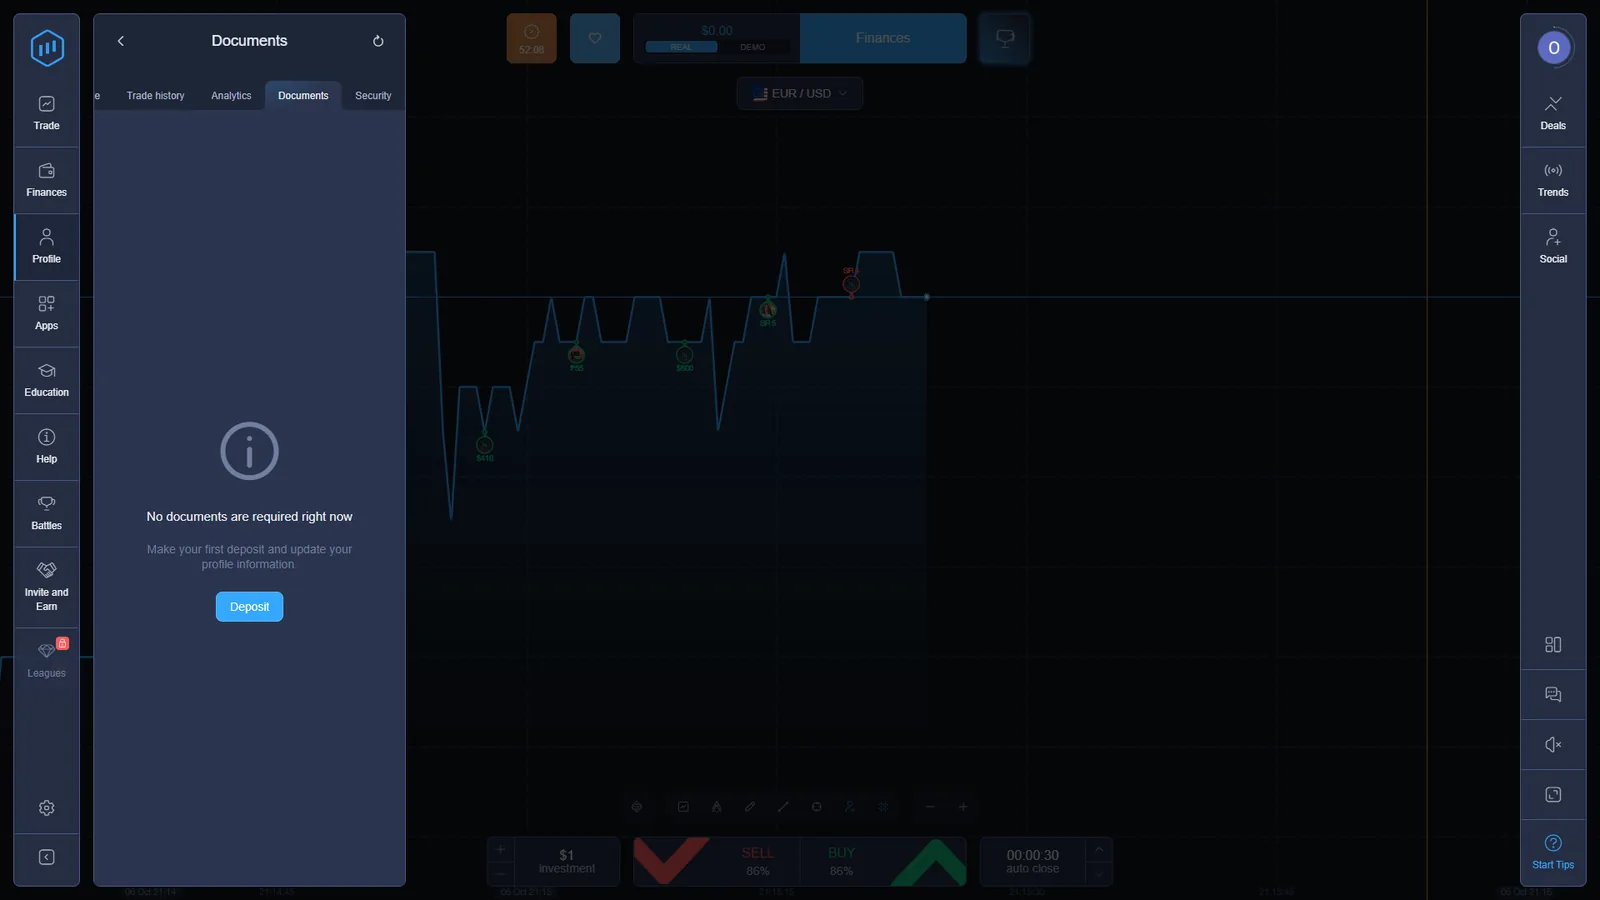Image resolution: width=1600 pixels, height=900 pixels.
Task: Open the Trade section in left sidebar
Action: click(x=46, y=113)
